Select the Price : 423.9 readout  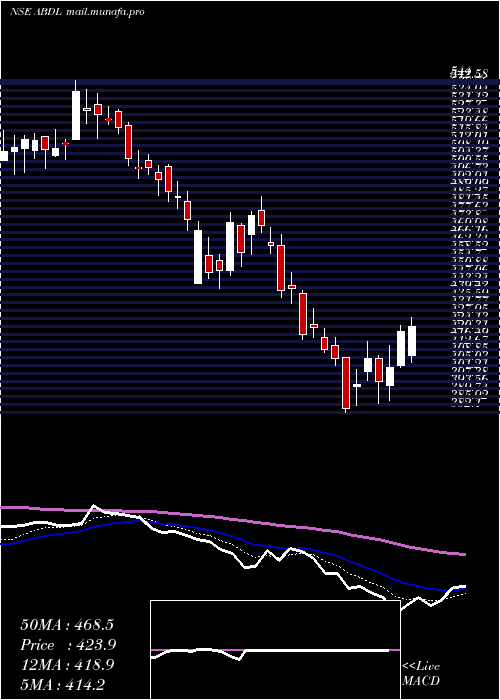tap(68, 645)
